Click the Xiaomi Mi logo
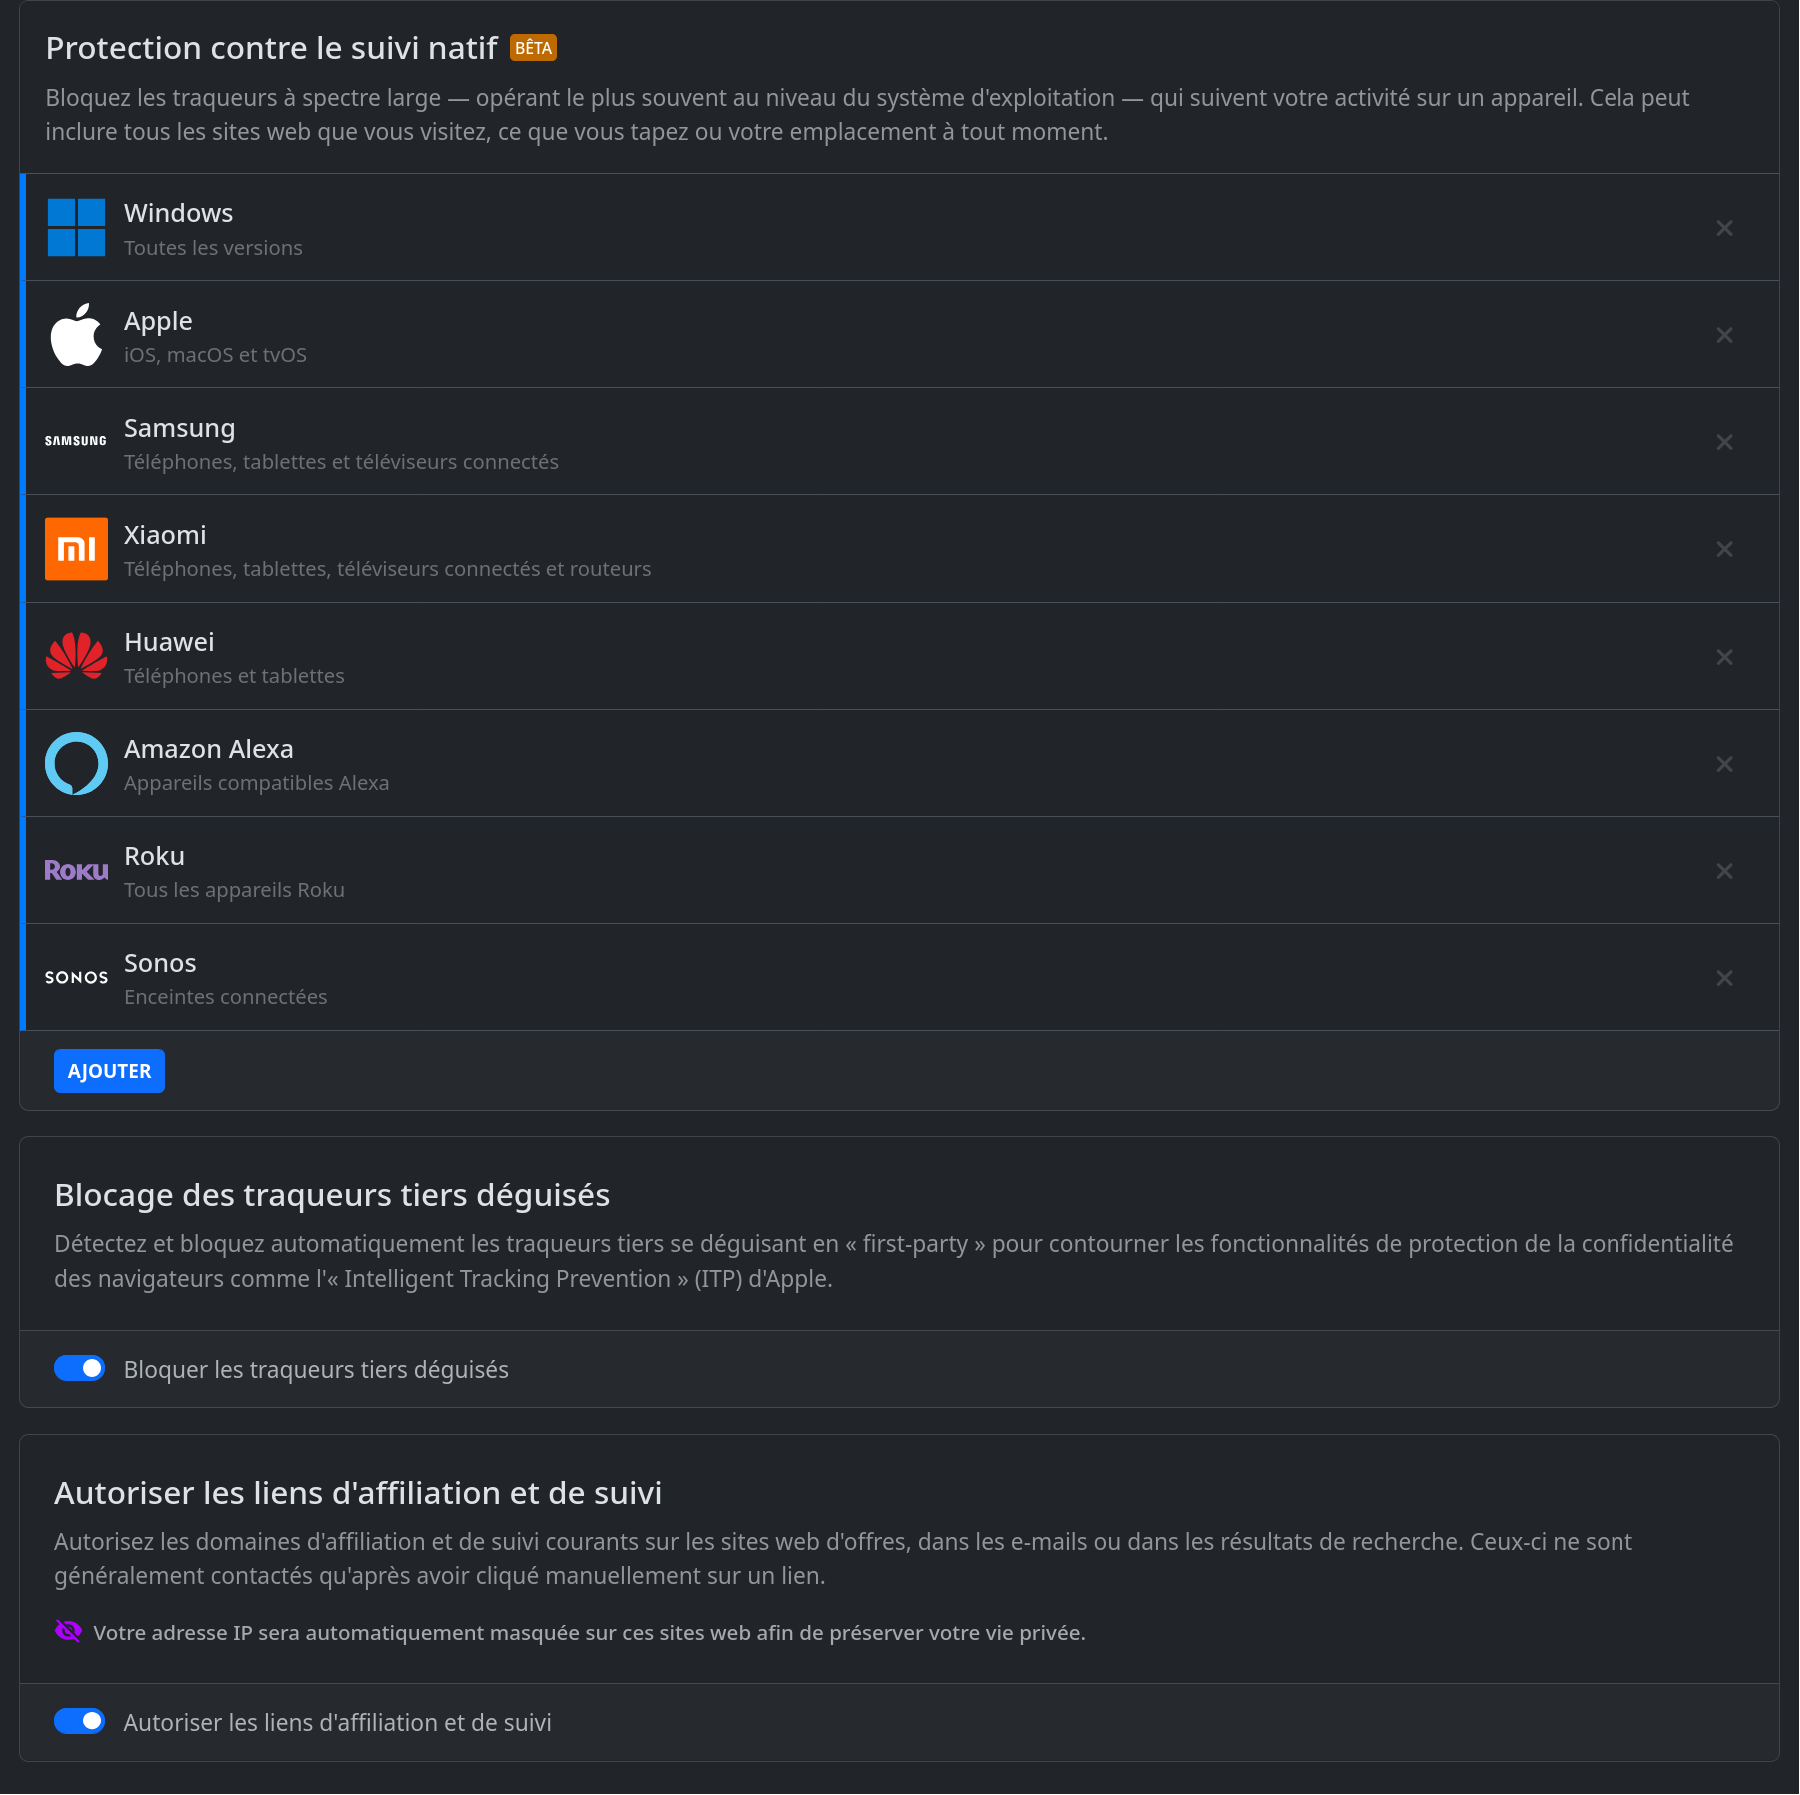The image size is (1800, 1795). [76, 549]
